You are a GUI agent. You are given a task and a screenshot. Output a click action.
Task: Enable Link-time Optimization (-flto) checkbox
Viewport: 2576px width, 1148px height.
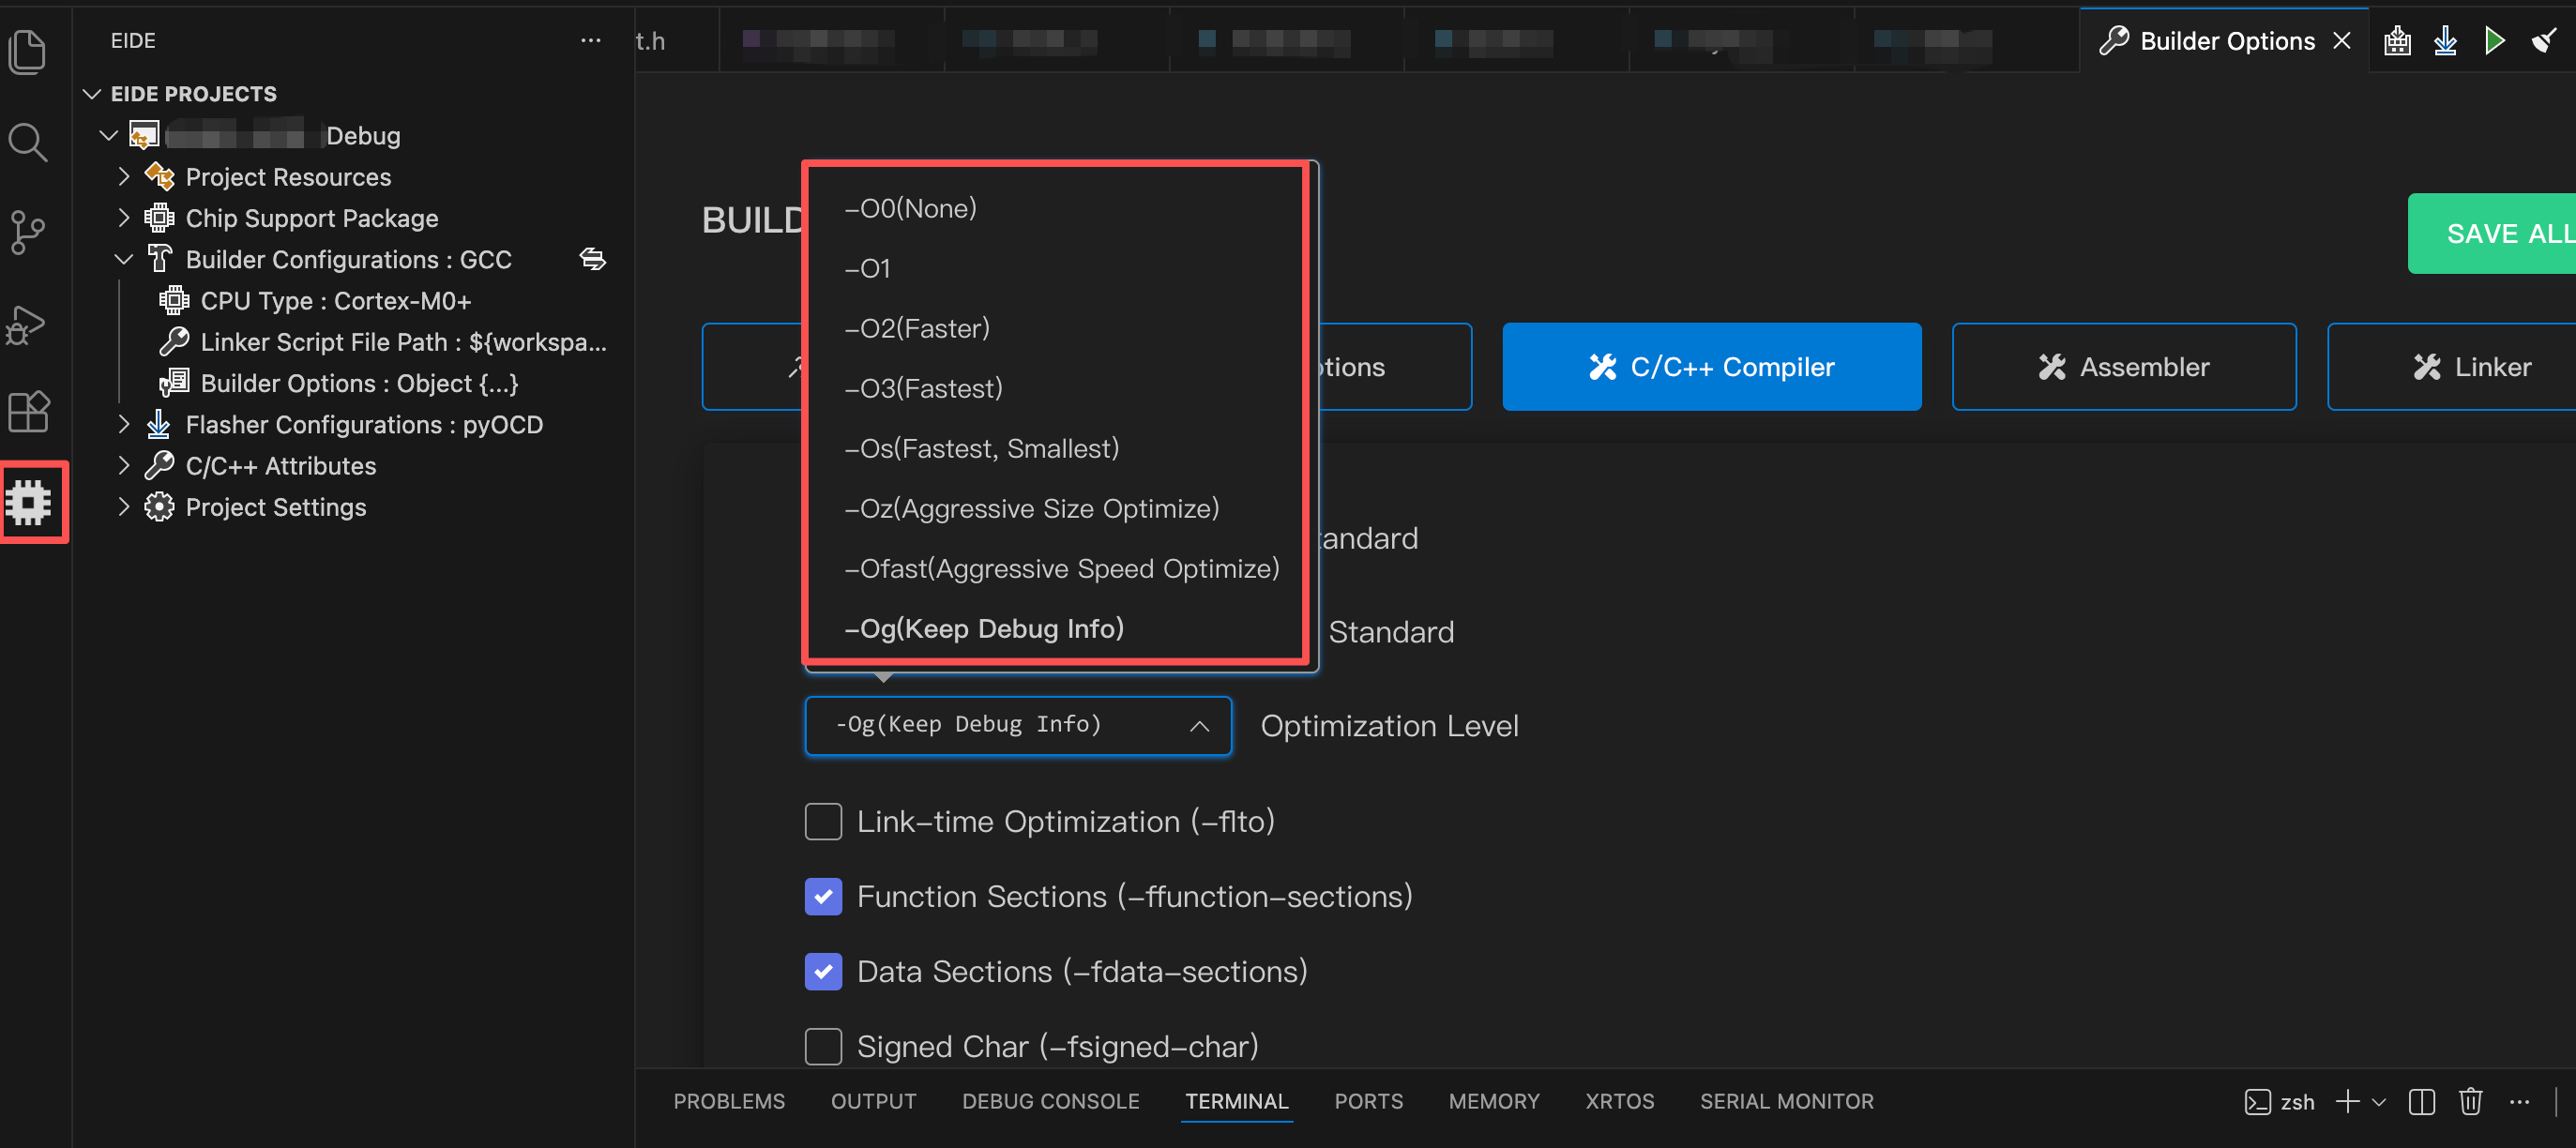[x=823, y=821]
